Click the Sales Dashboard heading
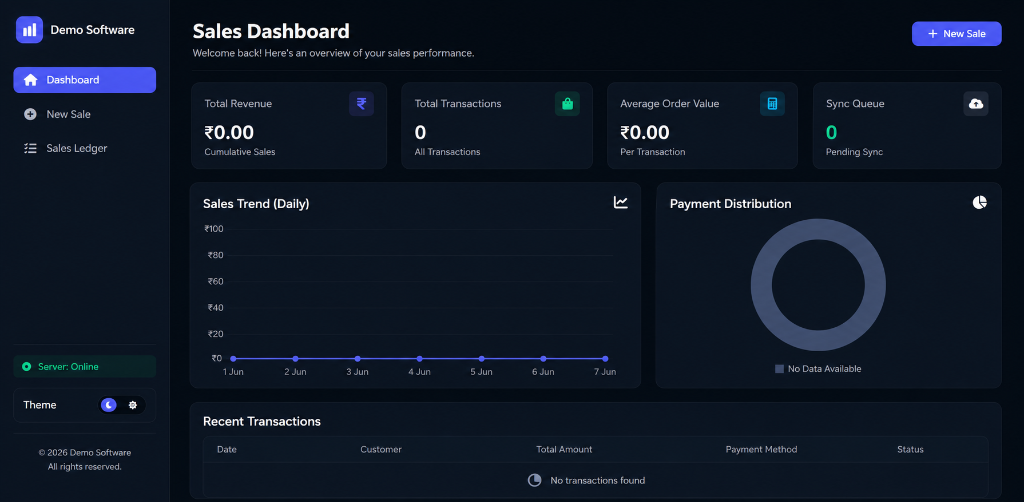 point(271,31)
